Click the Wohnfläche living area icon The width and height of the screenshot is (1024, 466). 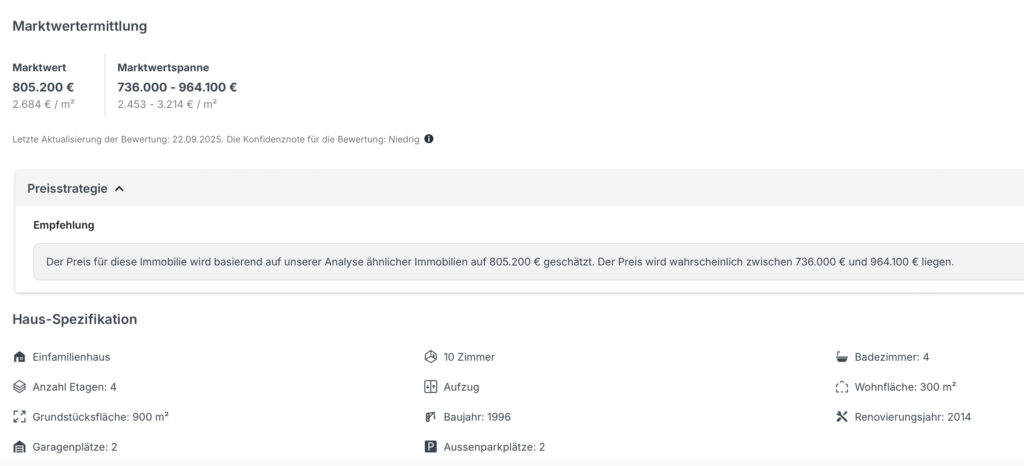[842, 387]
